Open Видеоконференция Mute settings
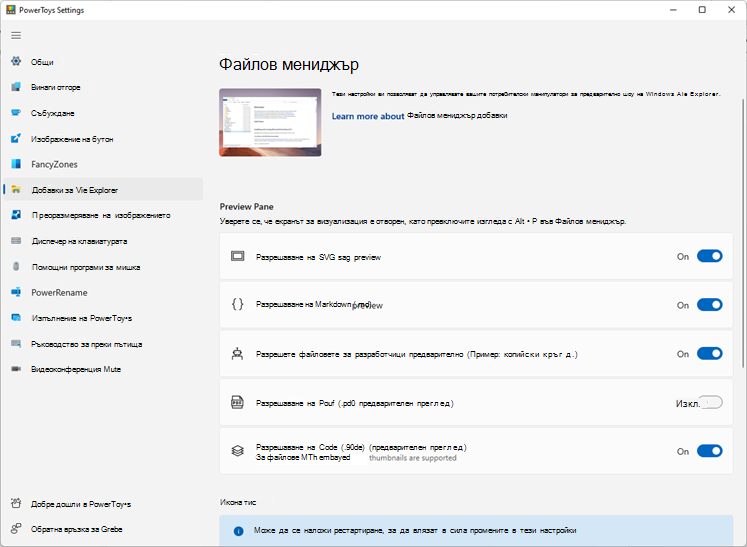747x547 pixels. 103,369
